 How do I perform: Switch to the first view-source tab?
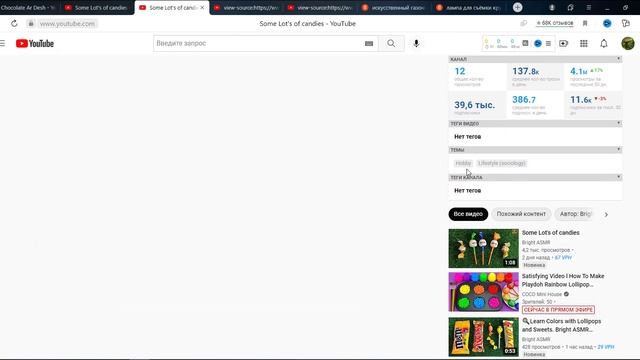[x=247, y=7]
